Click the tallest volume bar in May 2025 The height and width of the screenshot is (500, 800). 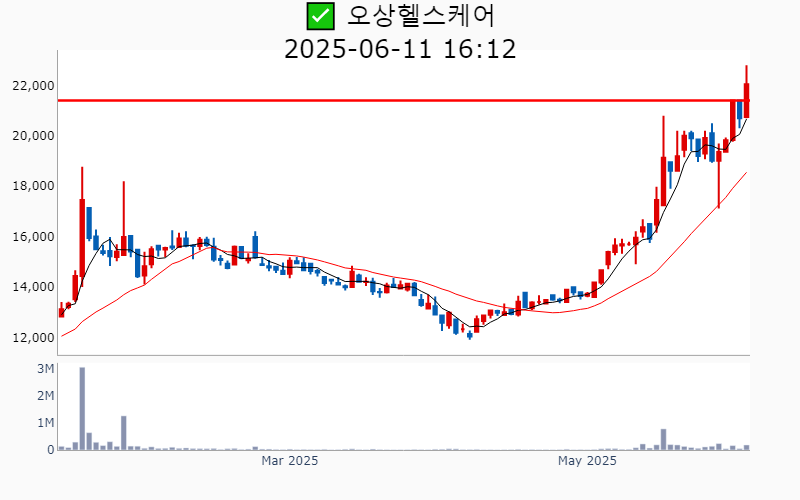pos(663,440)
